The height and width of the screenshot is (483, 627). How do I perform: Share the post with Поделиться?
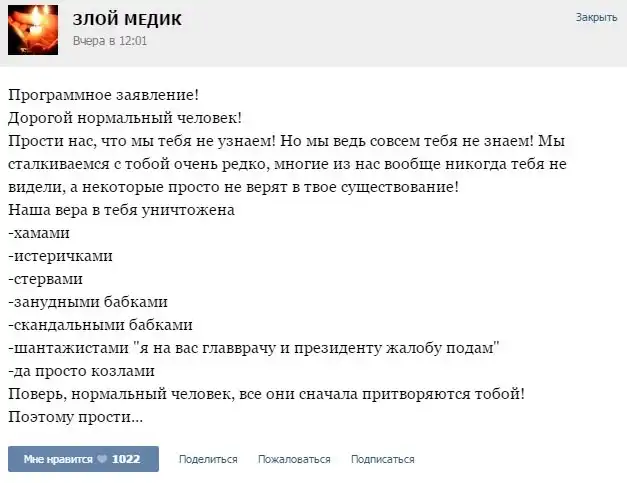(208, 459)
